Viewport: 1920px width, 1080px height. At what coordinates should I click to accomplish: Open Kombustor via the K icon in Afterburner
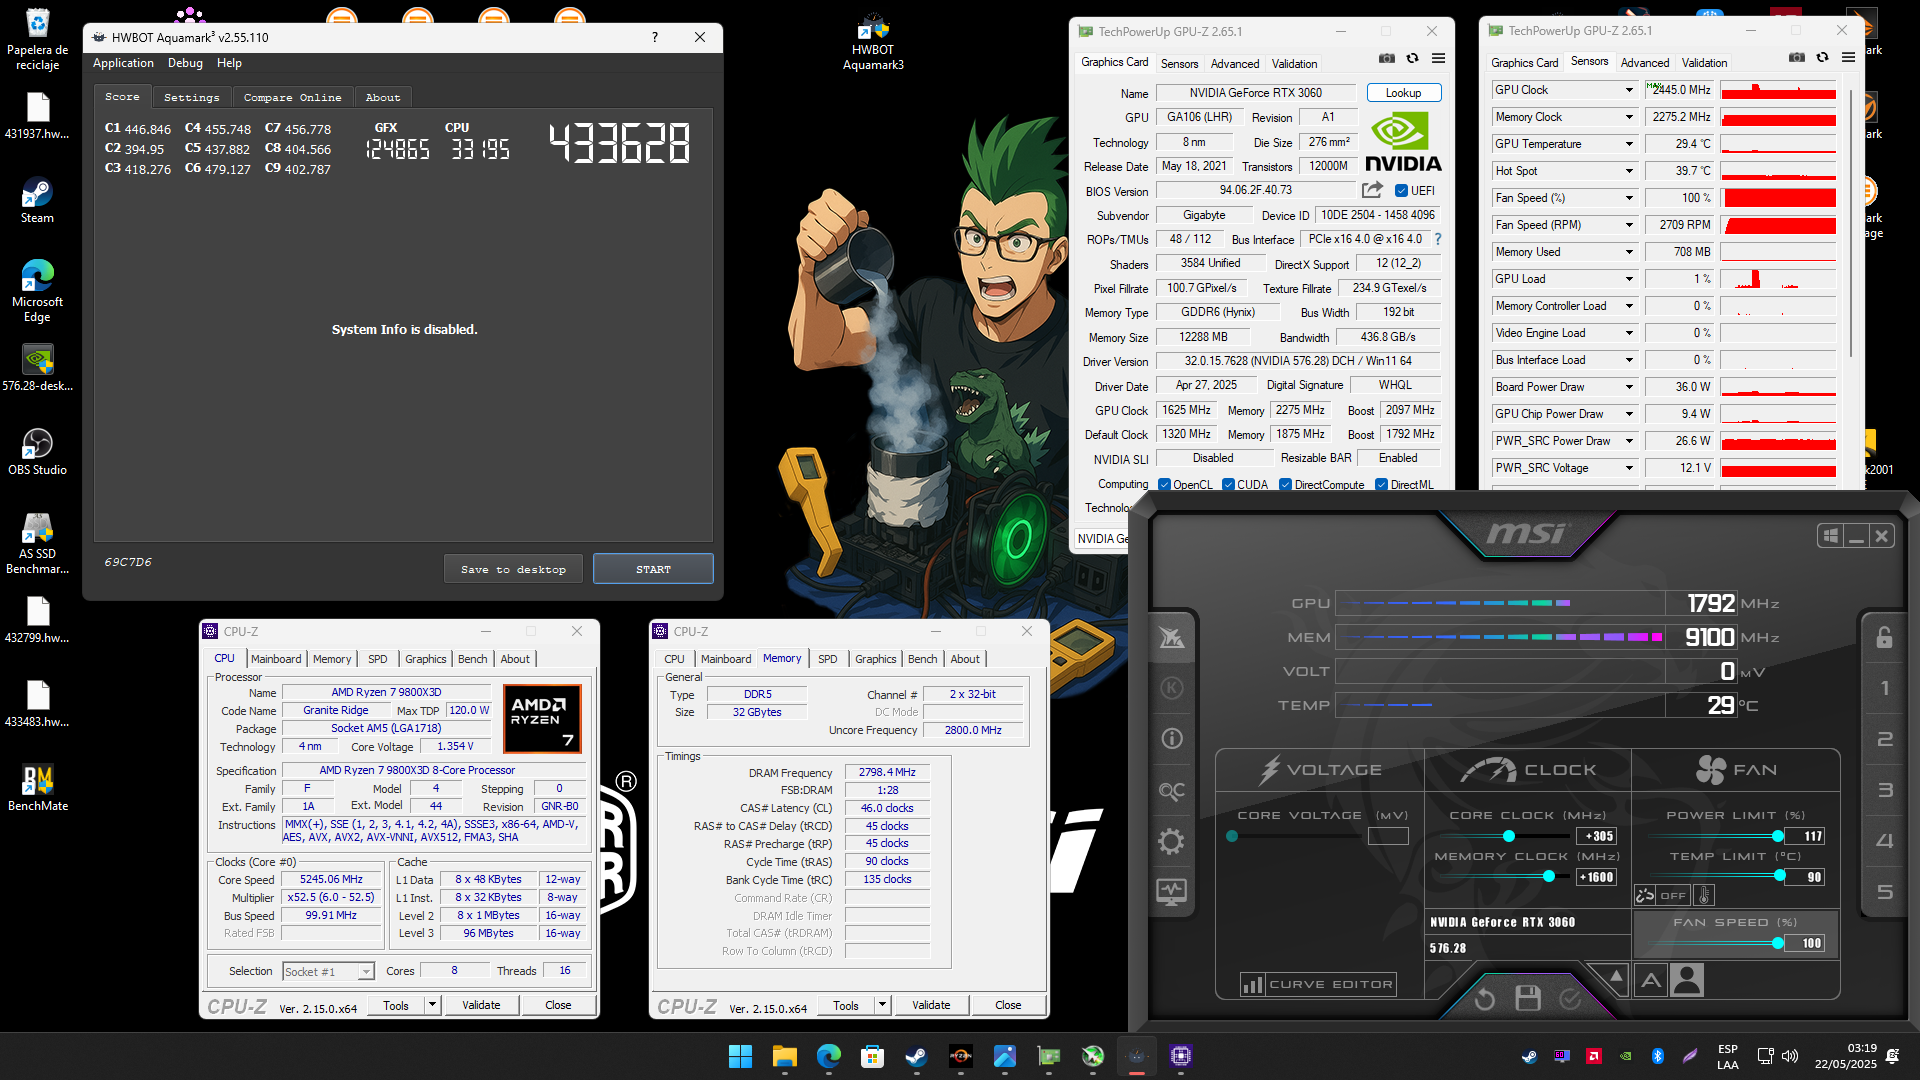(x=1172, y=688)
